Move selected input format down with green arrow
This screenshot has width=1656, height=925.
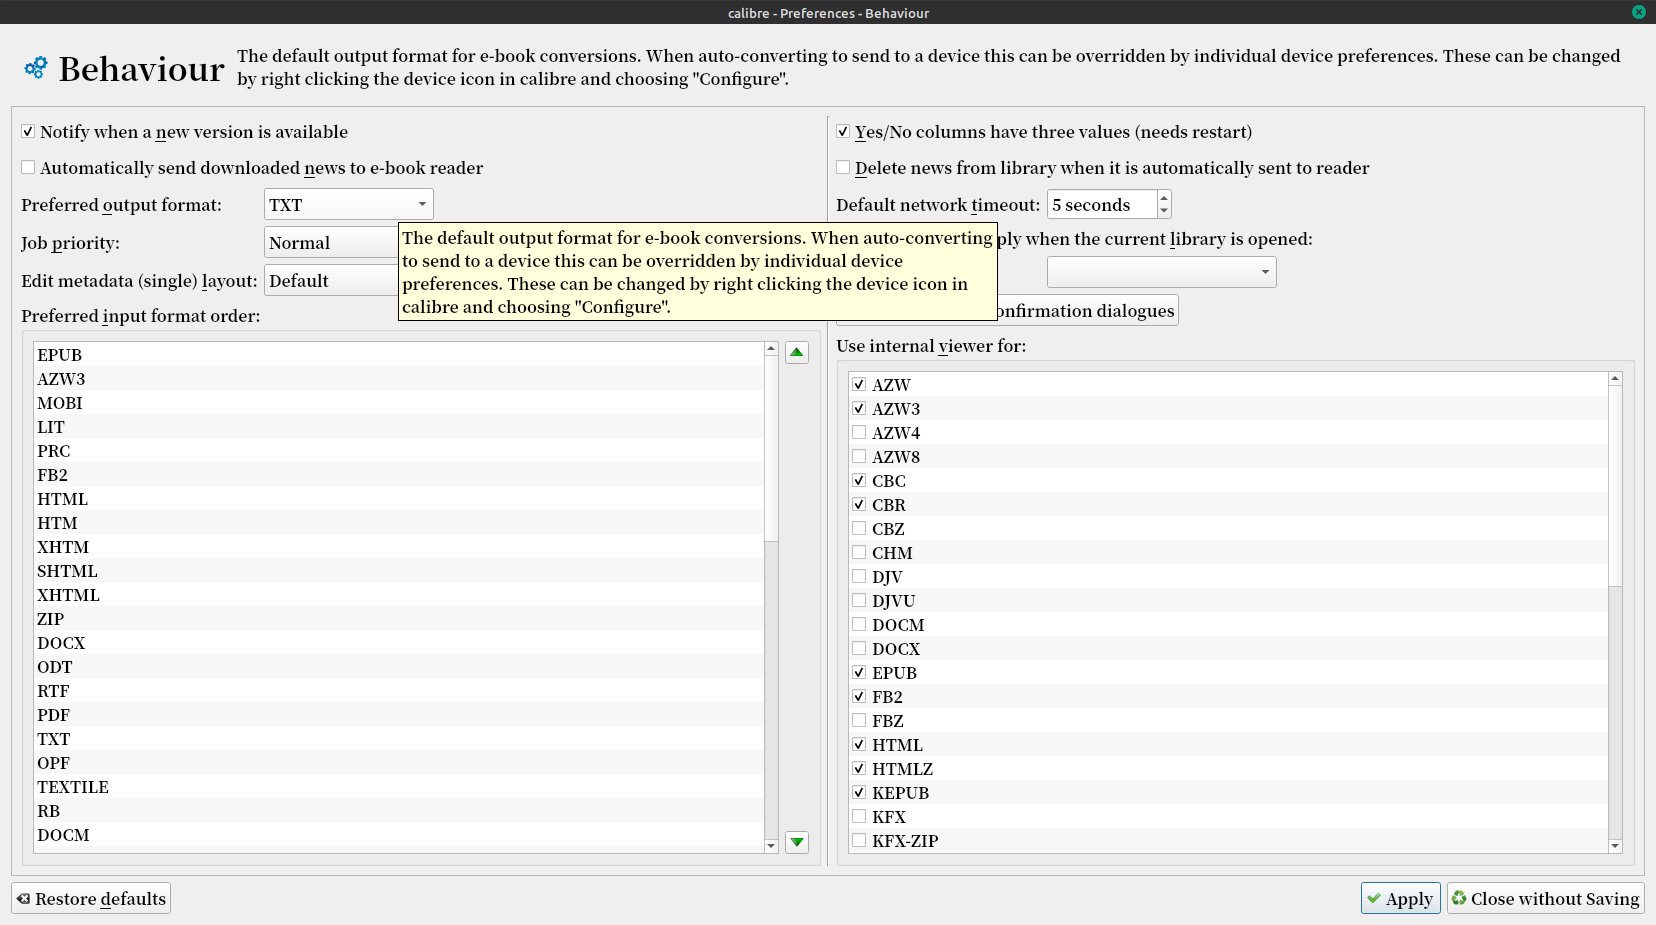tap(797, 842)
